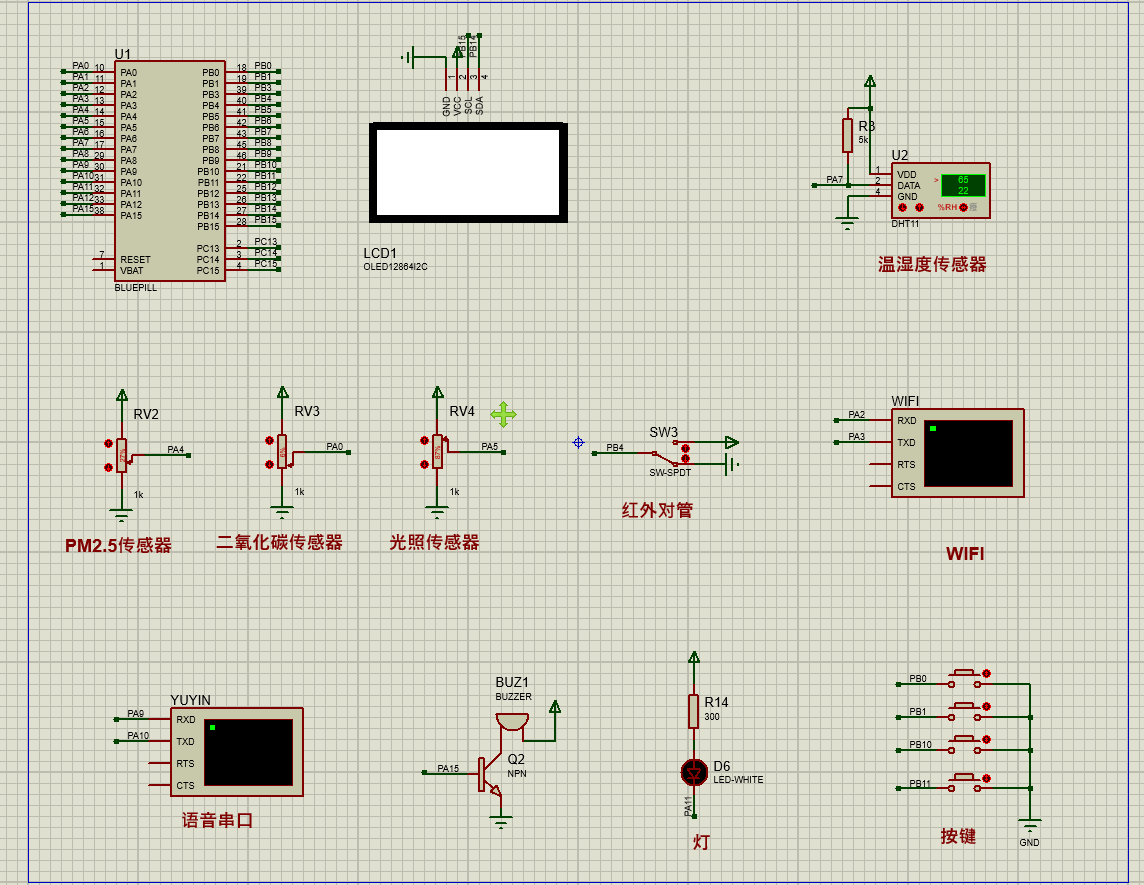
Task: Click the PA15 net label near transistor Q2
Action: point(448,768)
